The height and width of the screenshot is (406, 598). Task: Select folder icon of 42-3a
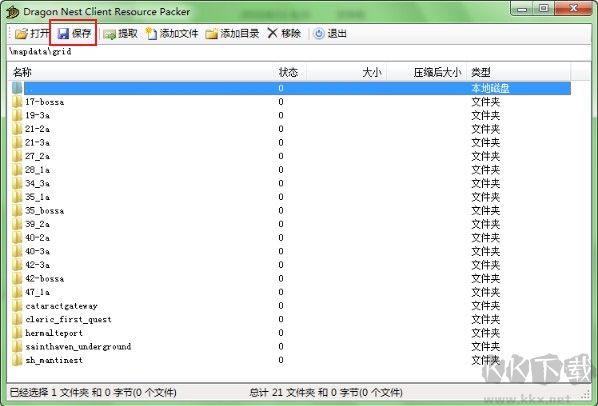tap(17, 265)
